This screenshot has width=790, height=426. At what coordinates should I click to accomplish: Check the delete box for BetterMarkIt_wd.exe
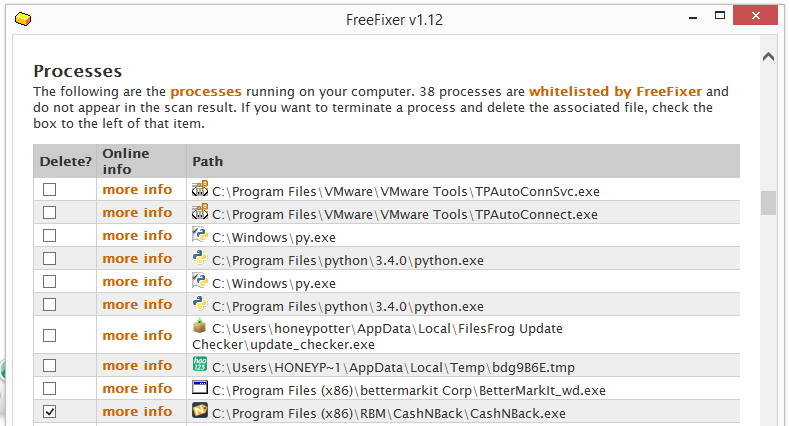tap(49, 389)
